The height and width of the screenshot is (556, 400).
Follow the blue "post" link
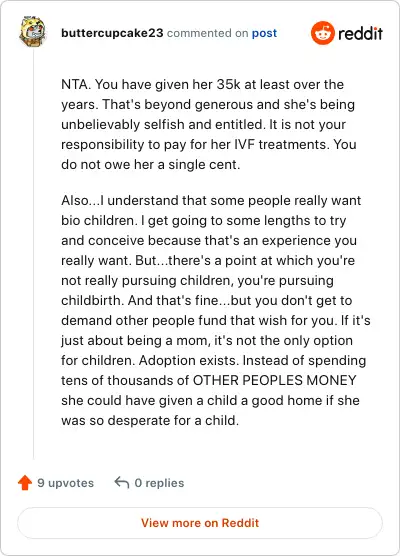(264, 33)
